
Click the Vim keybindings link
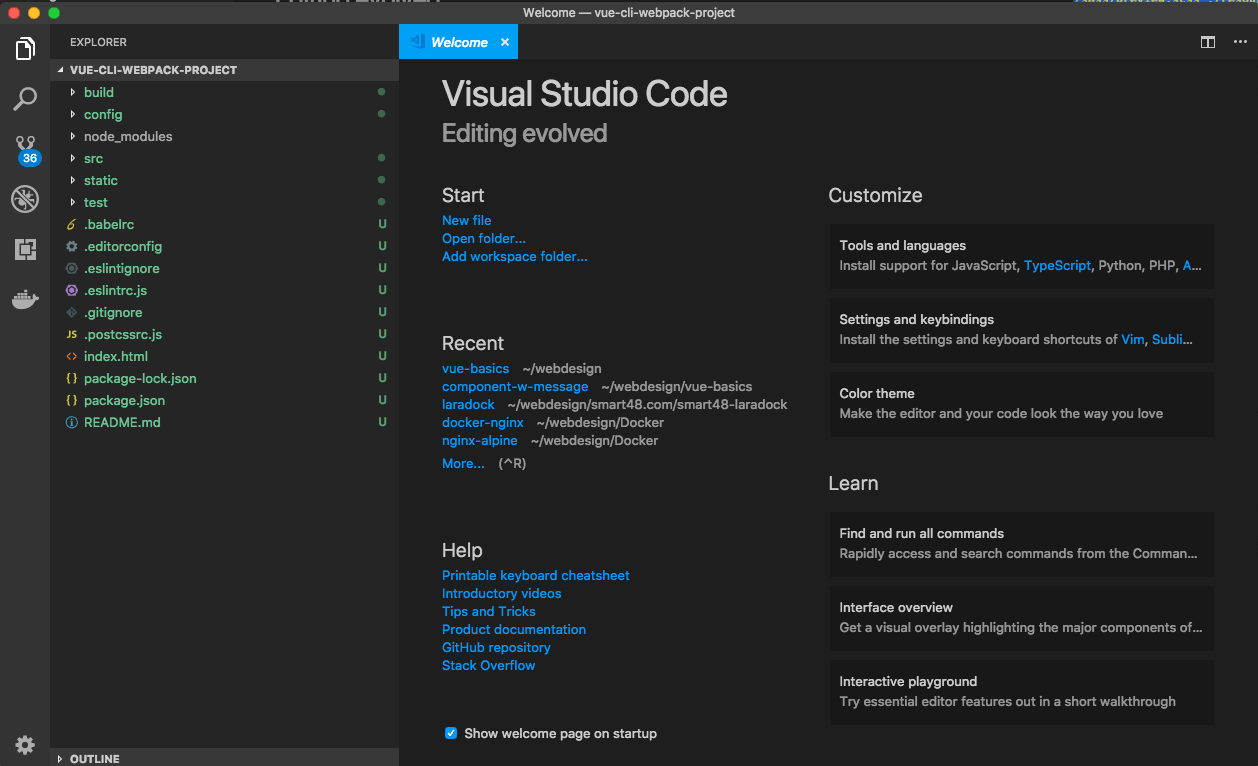tap(1132, 339)
